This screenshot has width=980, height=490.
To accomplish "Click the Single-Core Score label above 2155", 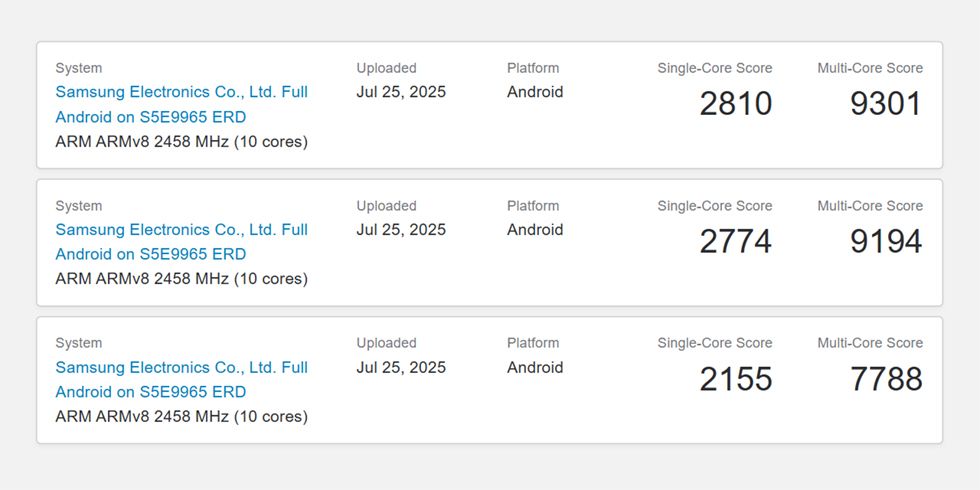I will 714,343.
